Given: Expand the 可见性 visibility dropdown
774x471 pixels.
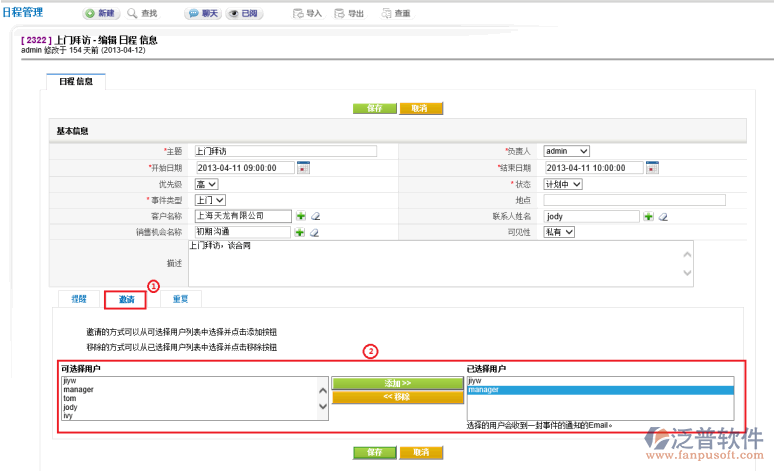Looking at the screenshot, I should (560, 232).
